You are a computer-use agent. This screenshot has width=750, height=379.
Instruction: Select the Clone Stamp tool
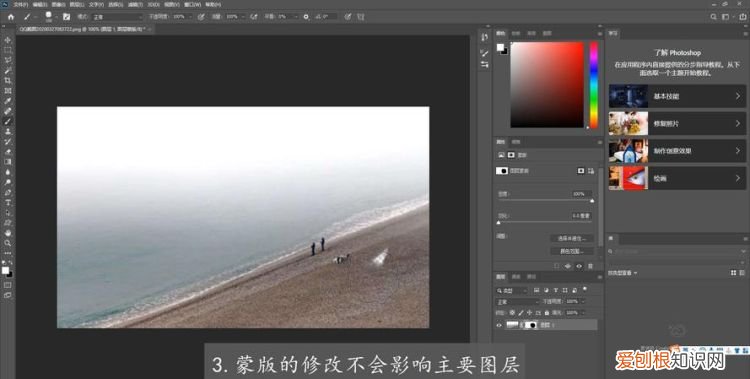tap(8, 132)
